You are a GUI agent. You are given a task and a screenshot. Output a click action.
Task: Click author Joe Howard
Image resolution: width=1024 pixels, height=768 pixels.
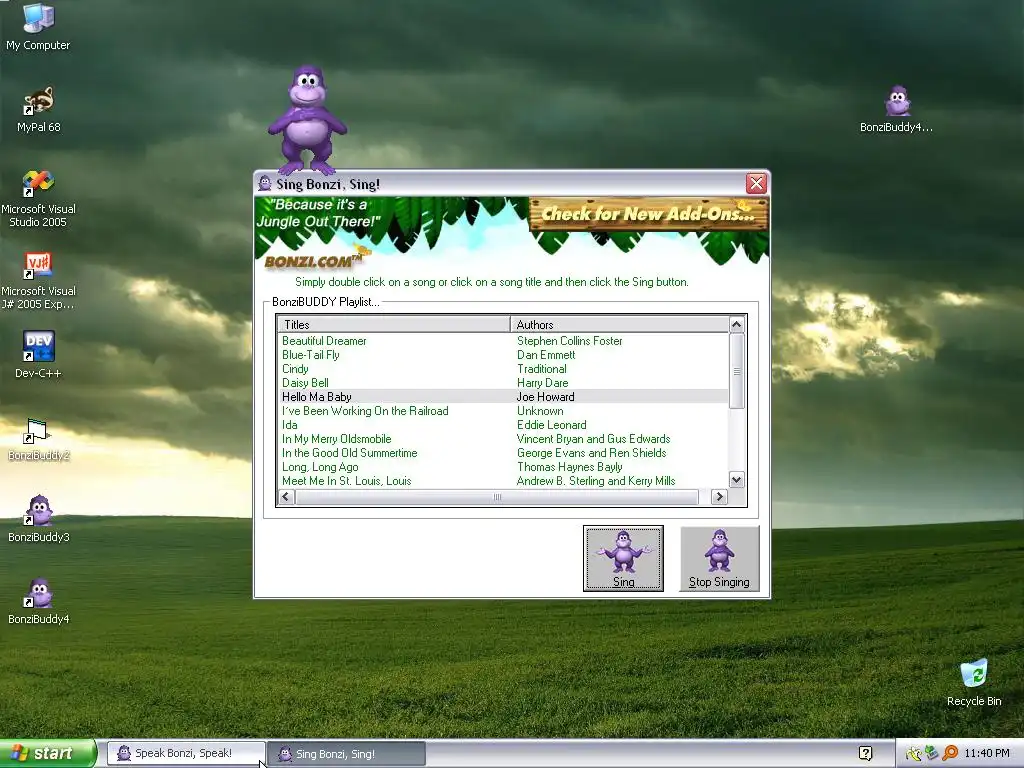(545, 397)
